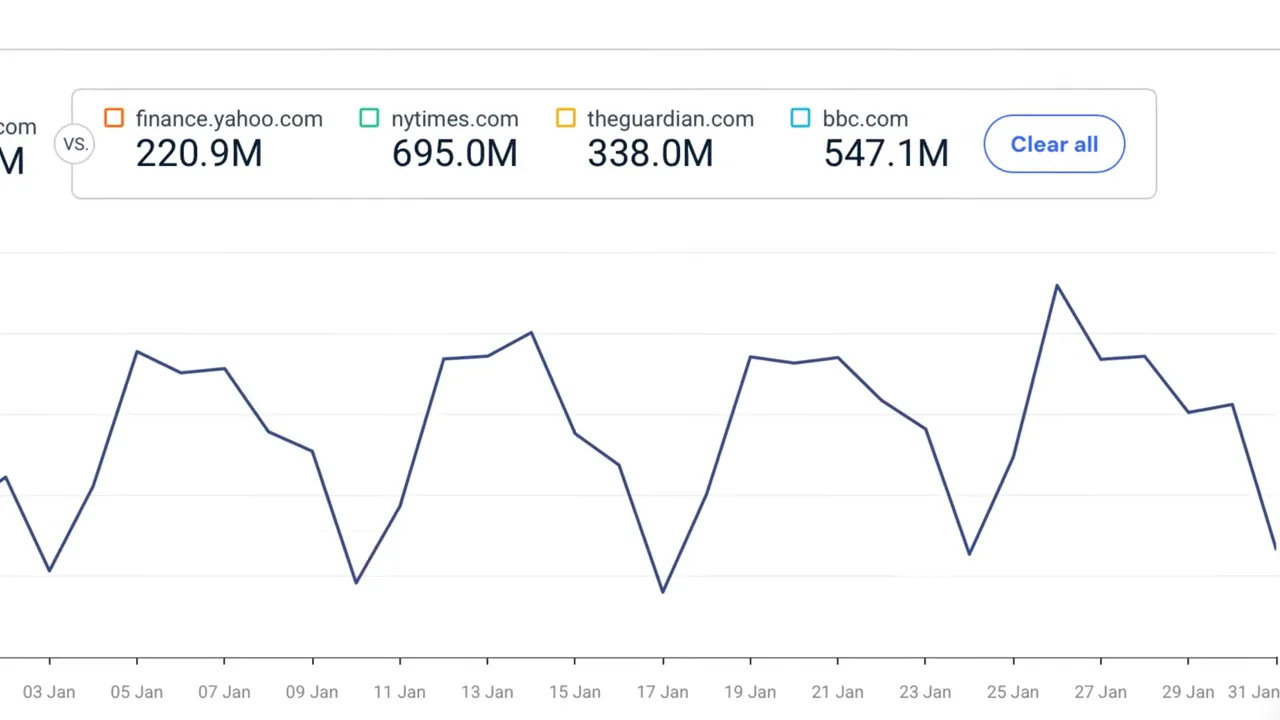Click the theguardian.com domain label
The image size is (1280, 720).
pos(670,119)
